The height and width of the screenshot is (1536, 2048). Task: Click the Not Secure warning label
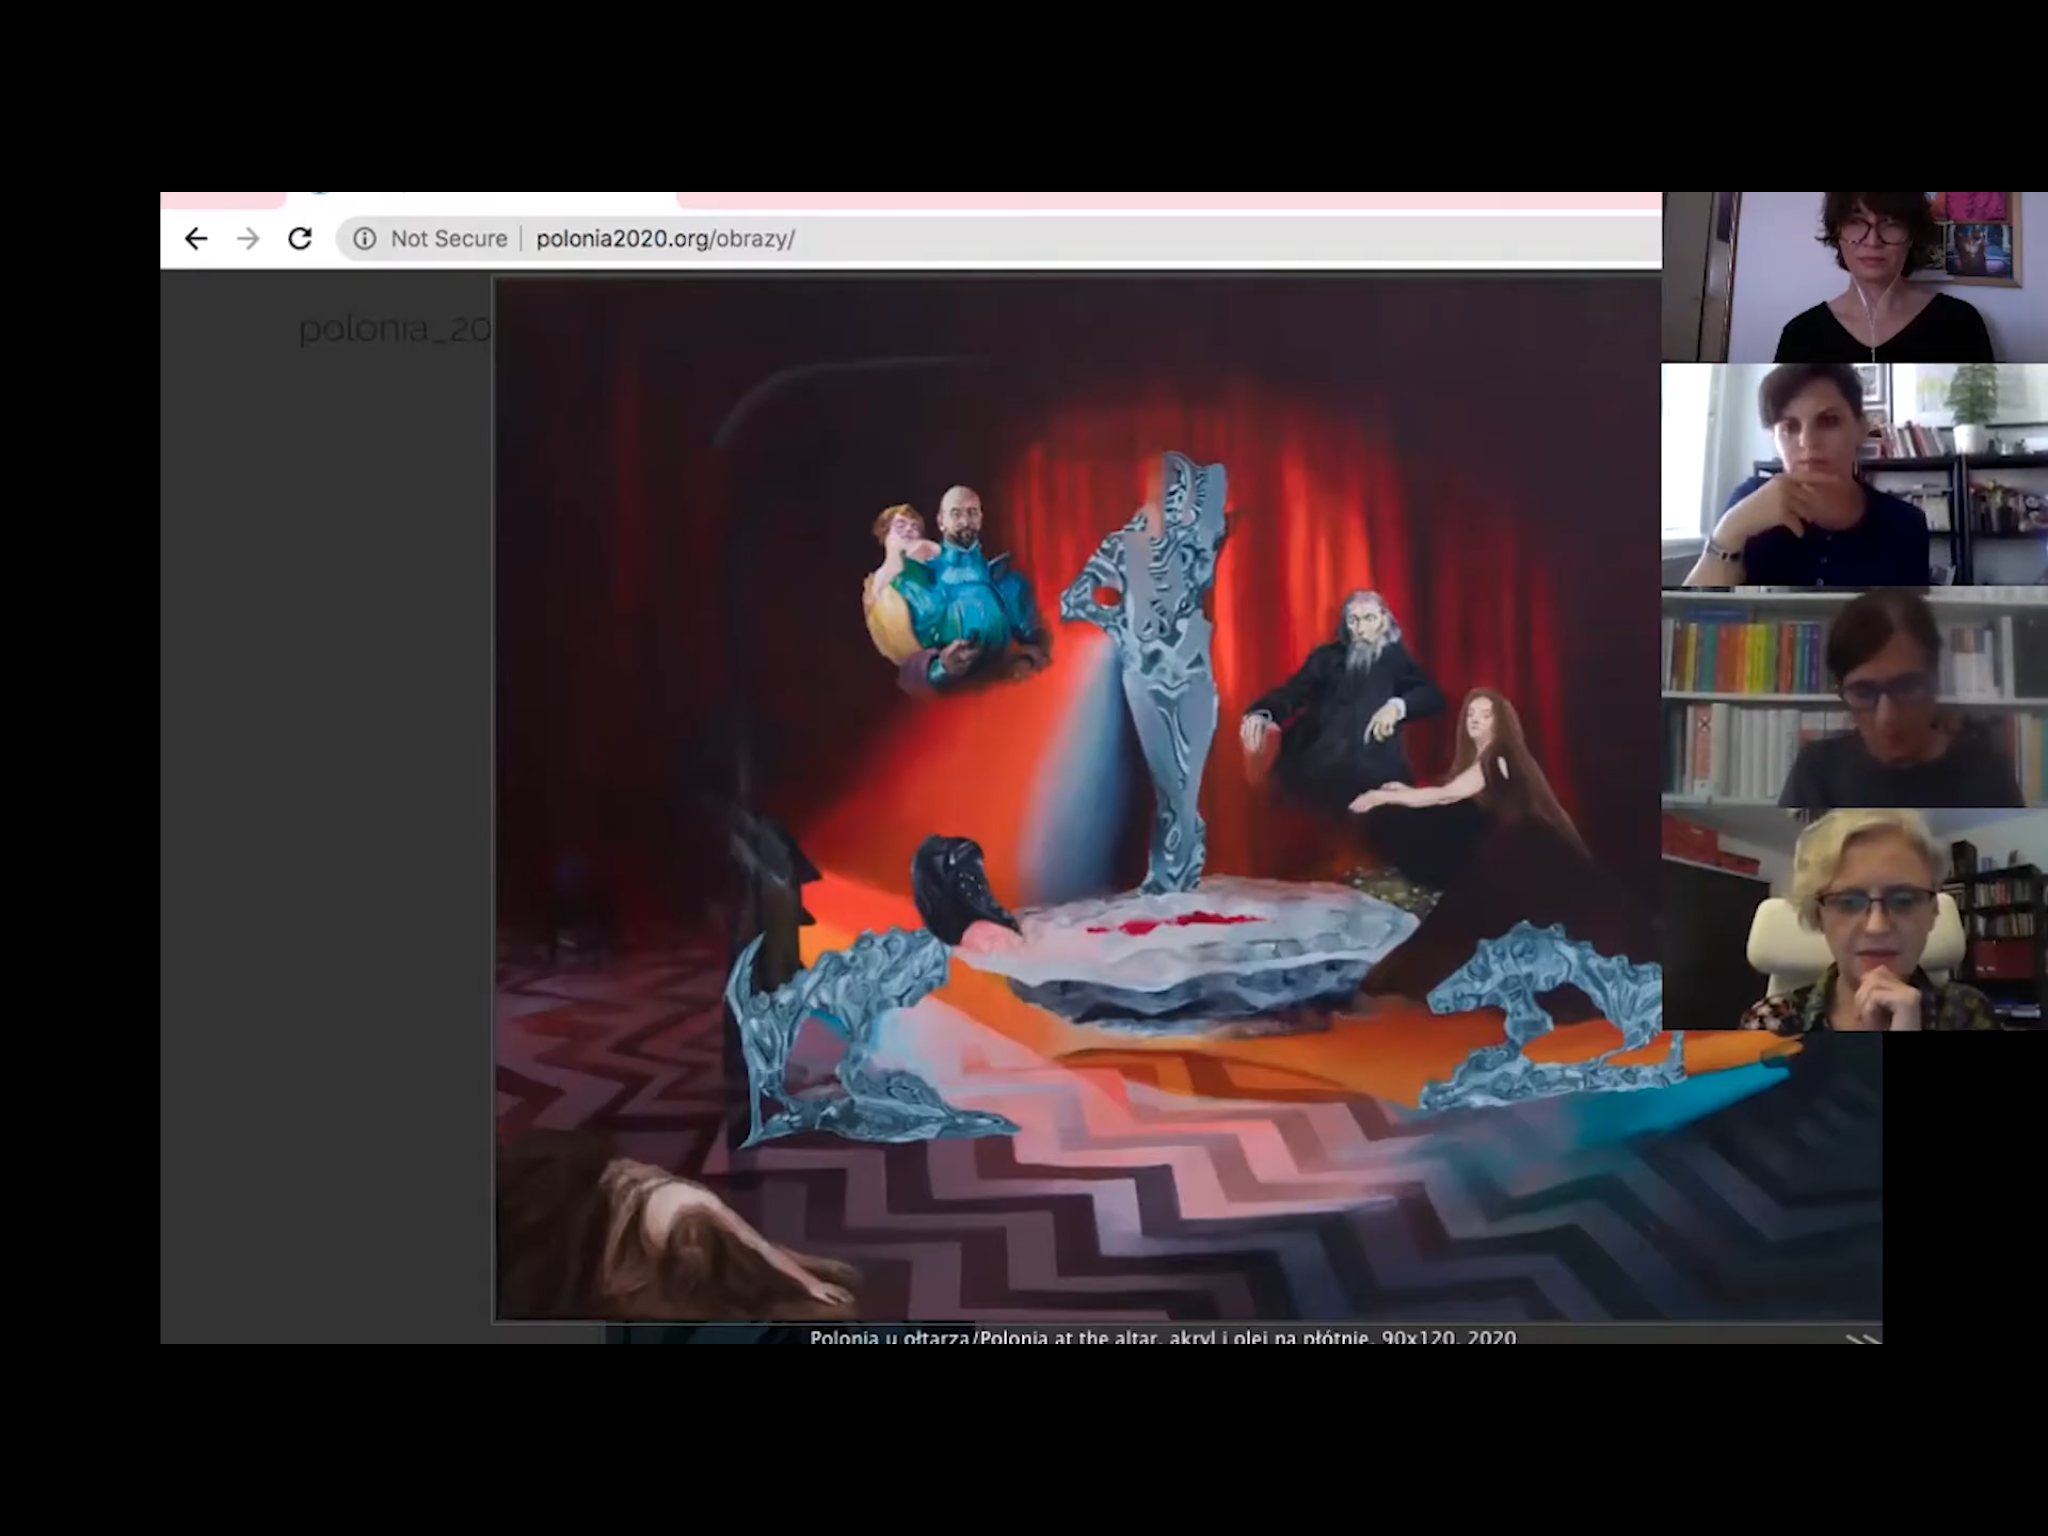point(448,239)
